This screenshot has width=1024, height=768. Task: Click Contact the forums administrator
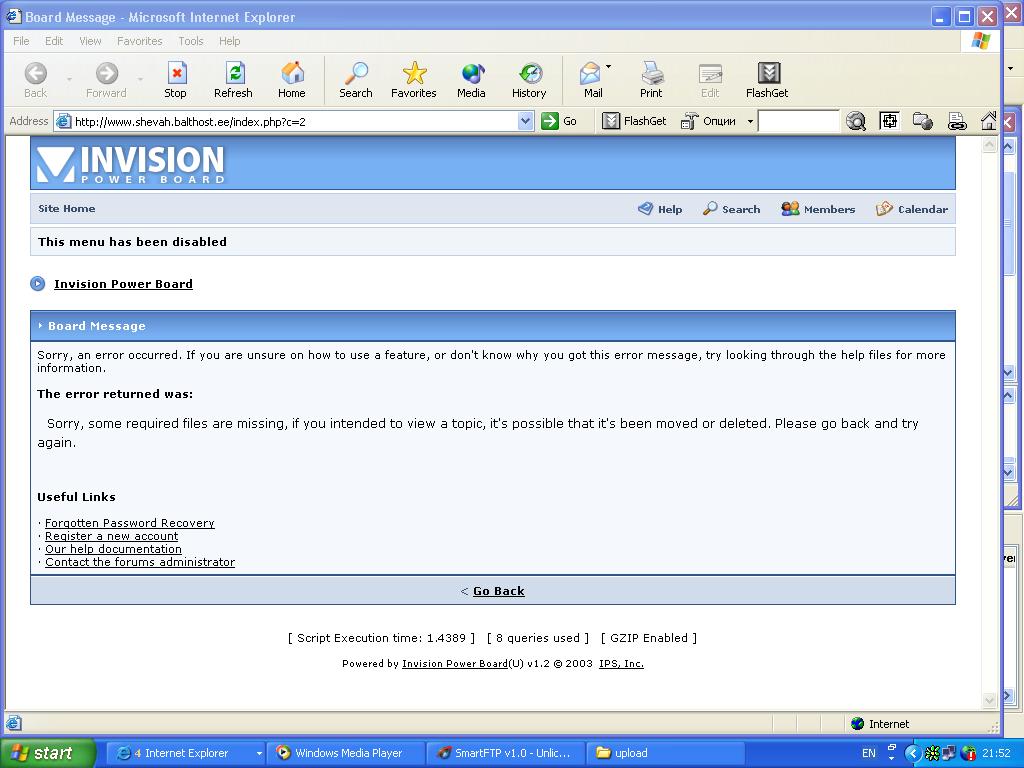tap(140, 562)
